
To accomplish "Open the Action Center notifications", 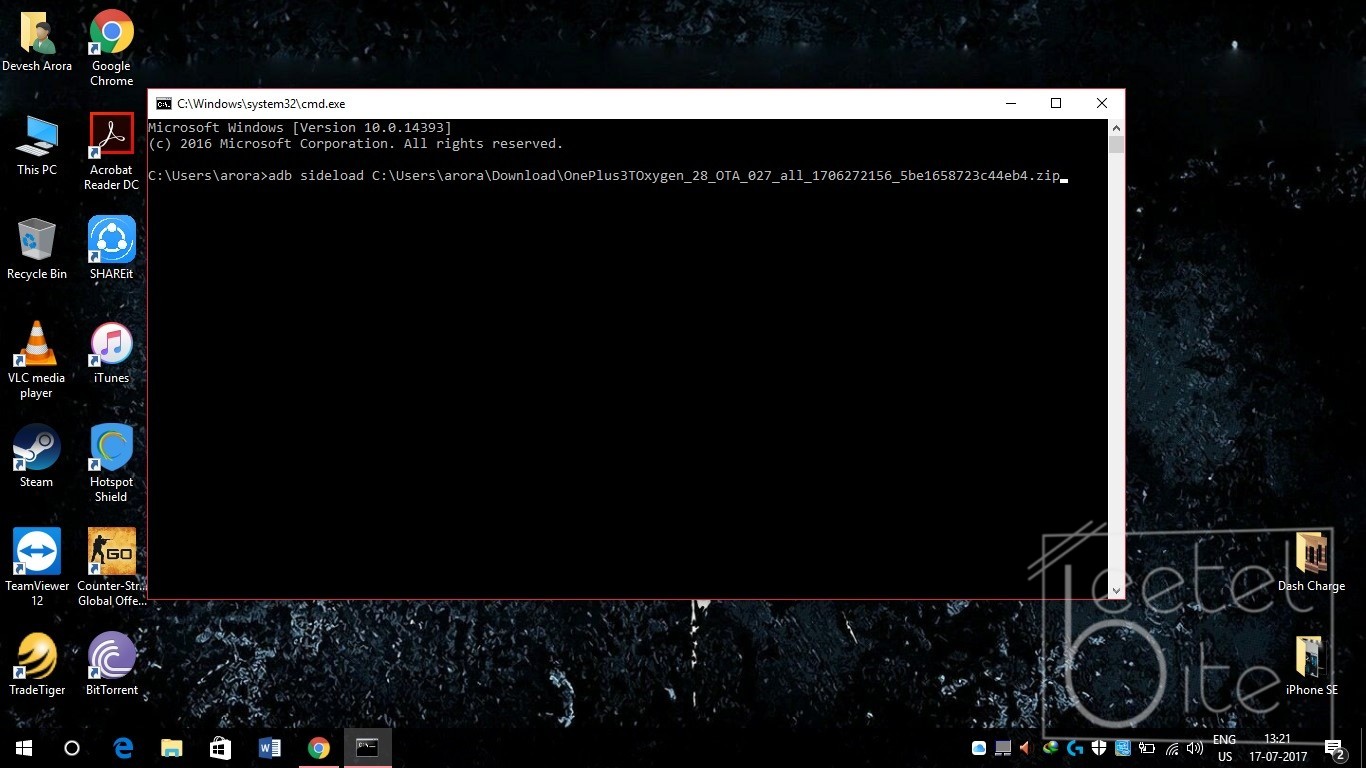I will 1334,748.
